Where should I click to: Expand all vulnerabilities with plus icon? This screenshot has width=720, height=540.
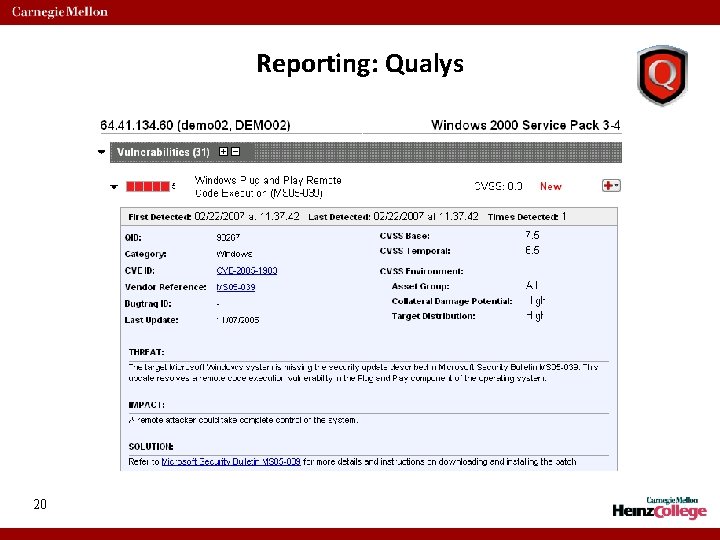click(x=224, y=152)
